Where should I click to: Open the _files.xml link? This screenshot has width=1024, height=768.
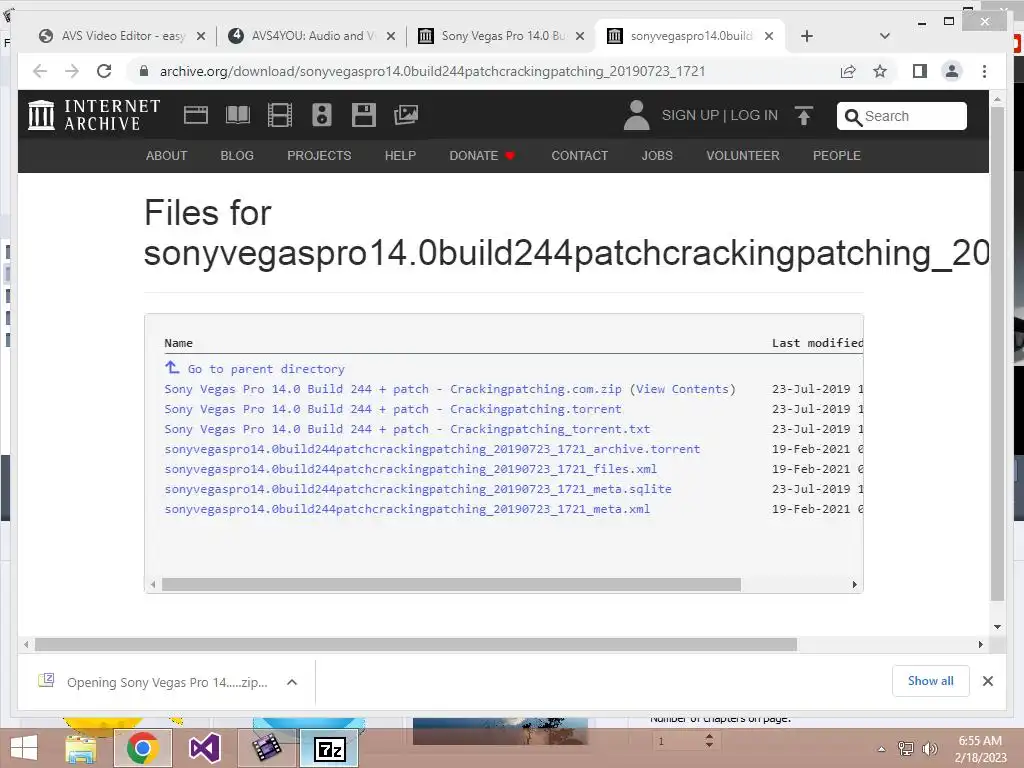411,470
